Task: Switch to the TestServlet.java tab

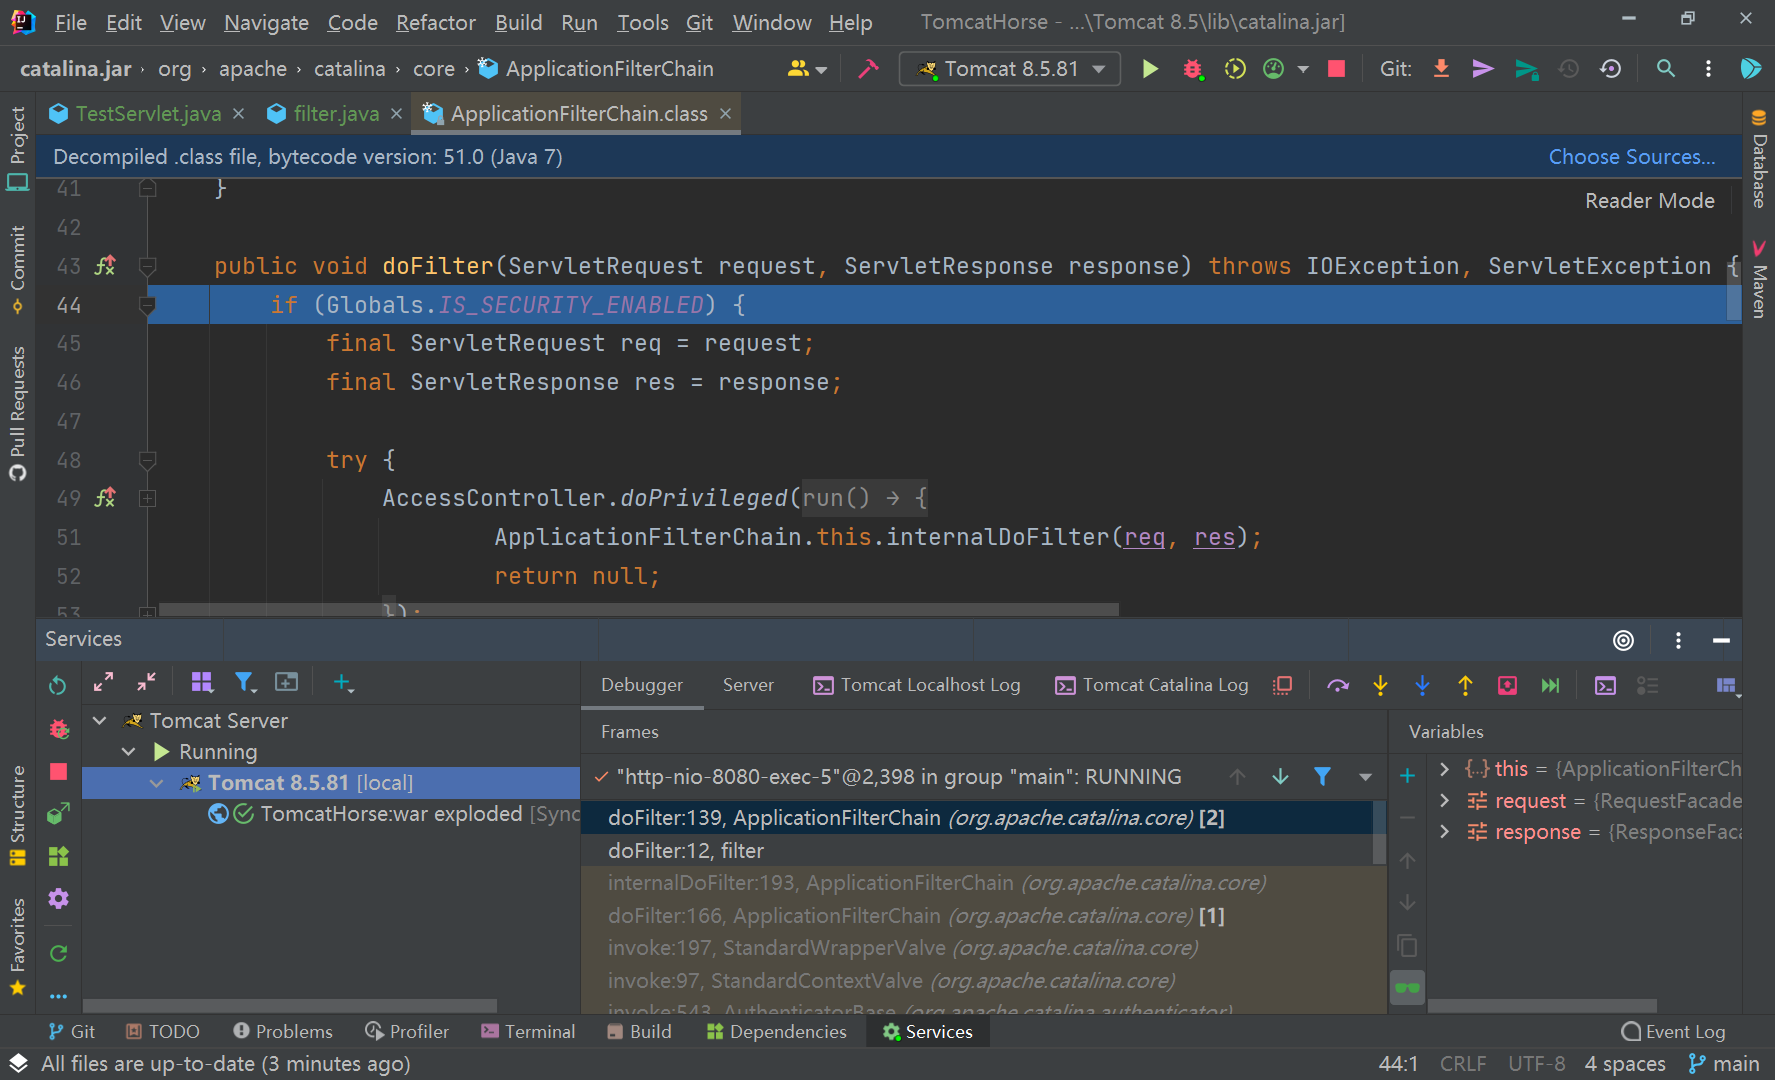Action: (x=148, y=114)
